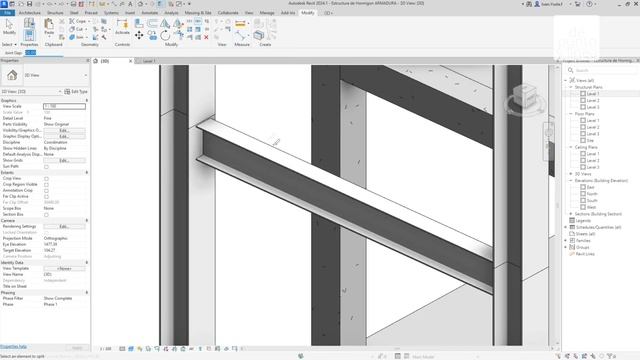Click Edit for Rendering Settings
640x360 pixels.
(x=64, y=226)
